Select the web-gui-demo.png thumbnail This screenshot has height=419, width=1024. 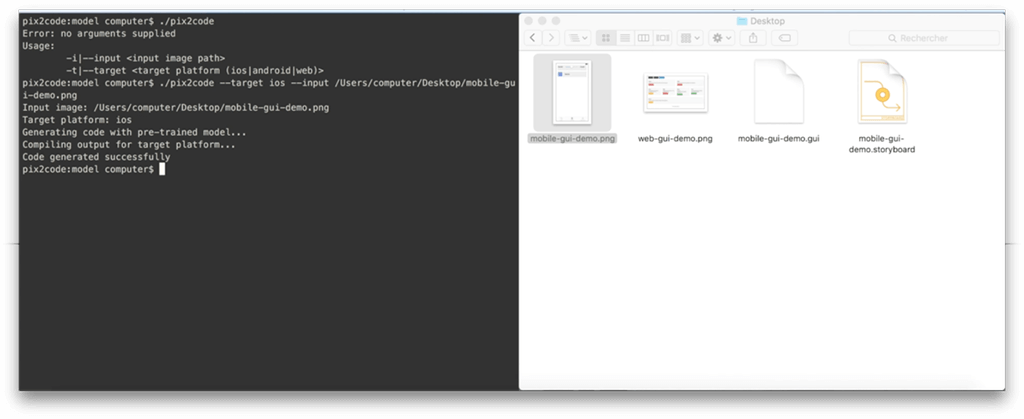coord(675,93)
